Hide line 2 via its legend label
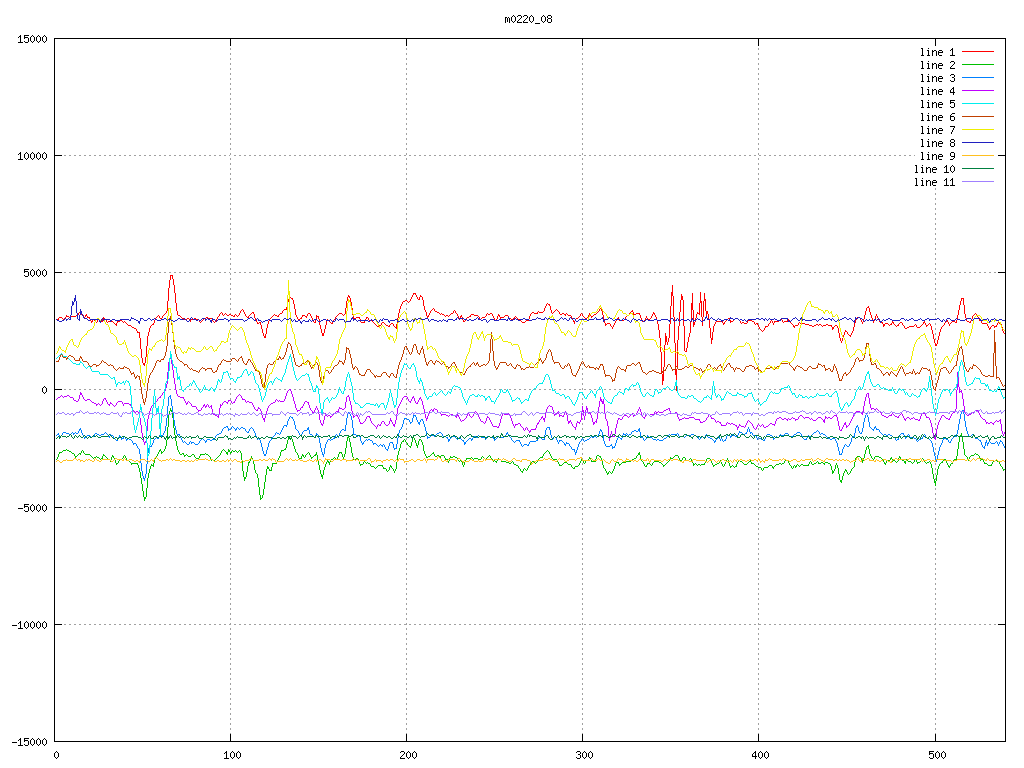The height and width of the screenshot is (768, 1024). pyautogui.click(x=937, y=65)
